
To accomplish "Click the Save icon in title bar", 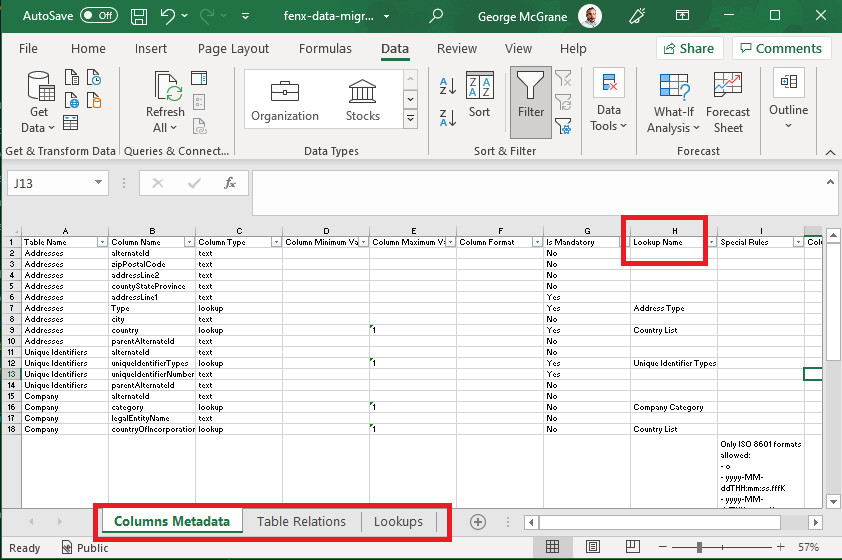I will click(x=139, y=16).
